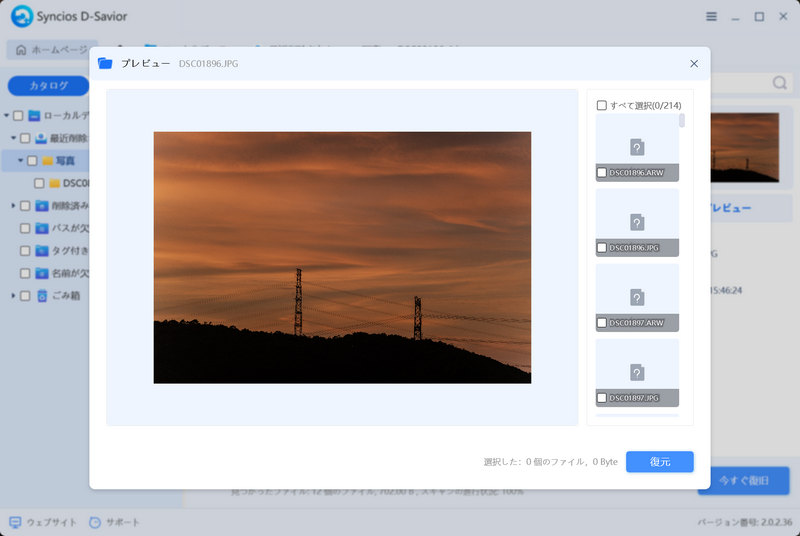Toggle the ローカル drive checkbox in sidebar
This screenshot has height=536, width=800.
(18, 115)
